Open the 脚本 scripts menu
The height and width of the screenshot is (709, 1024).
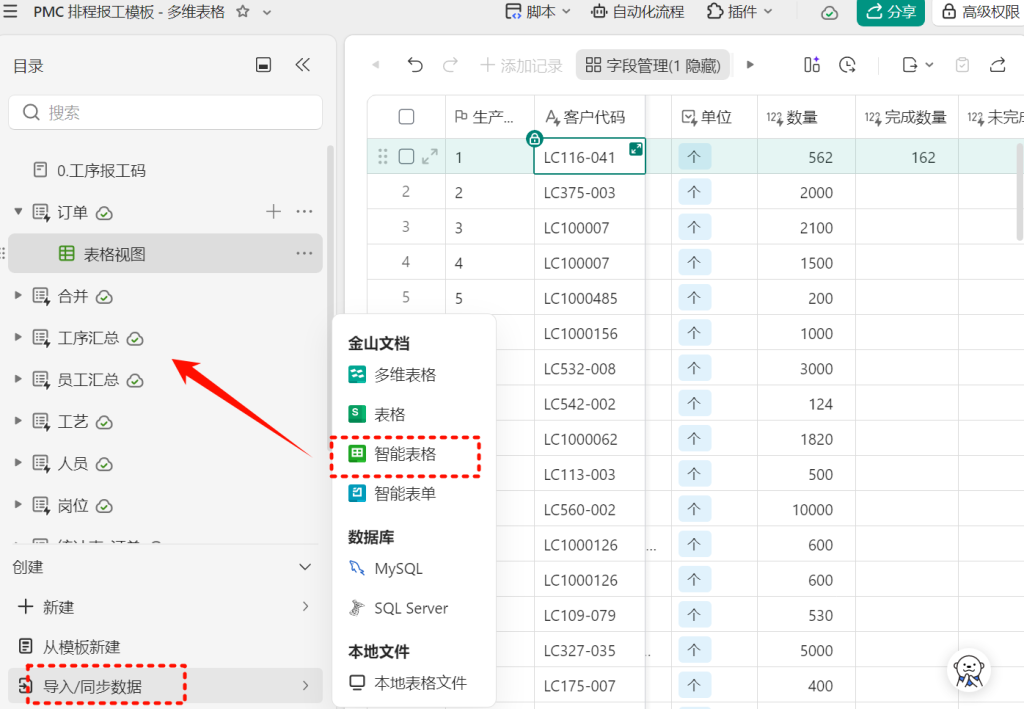pos(538,12)
